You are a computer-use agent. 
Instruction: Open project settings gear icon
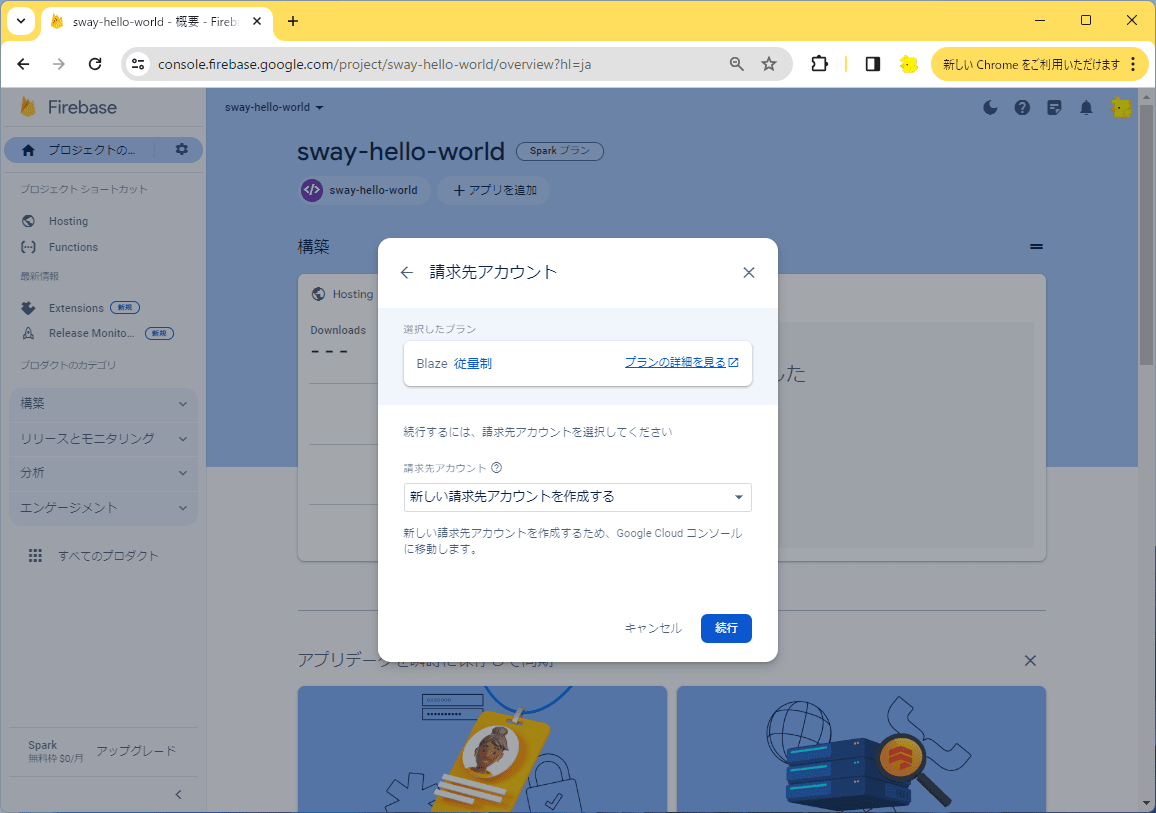[x=181, y=150]
